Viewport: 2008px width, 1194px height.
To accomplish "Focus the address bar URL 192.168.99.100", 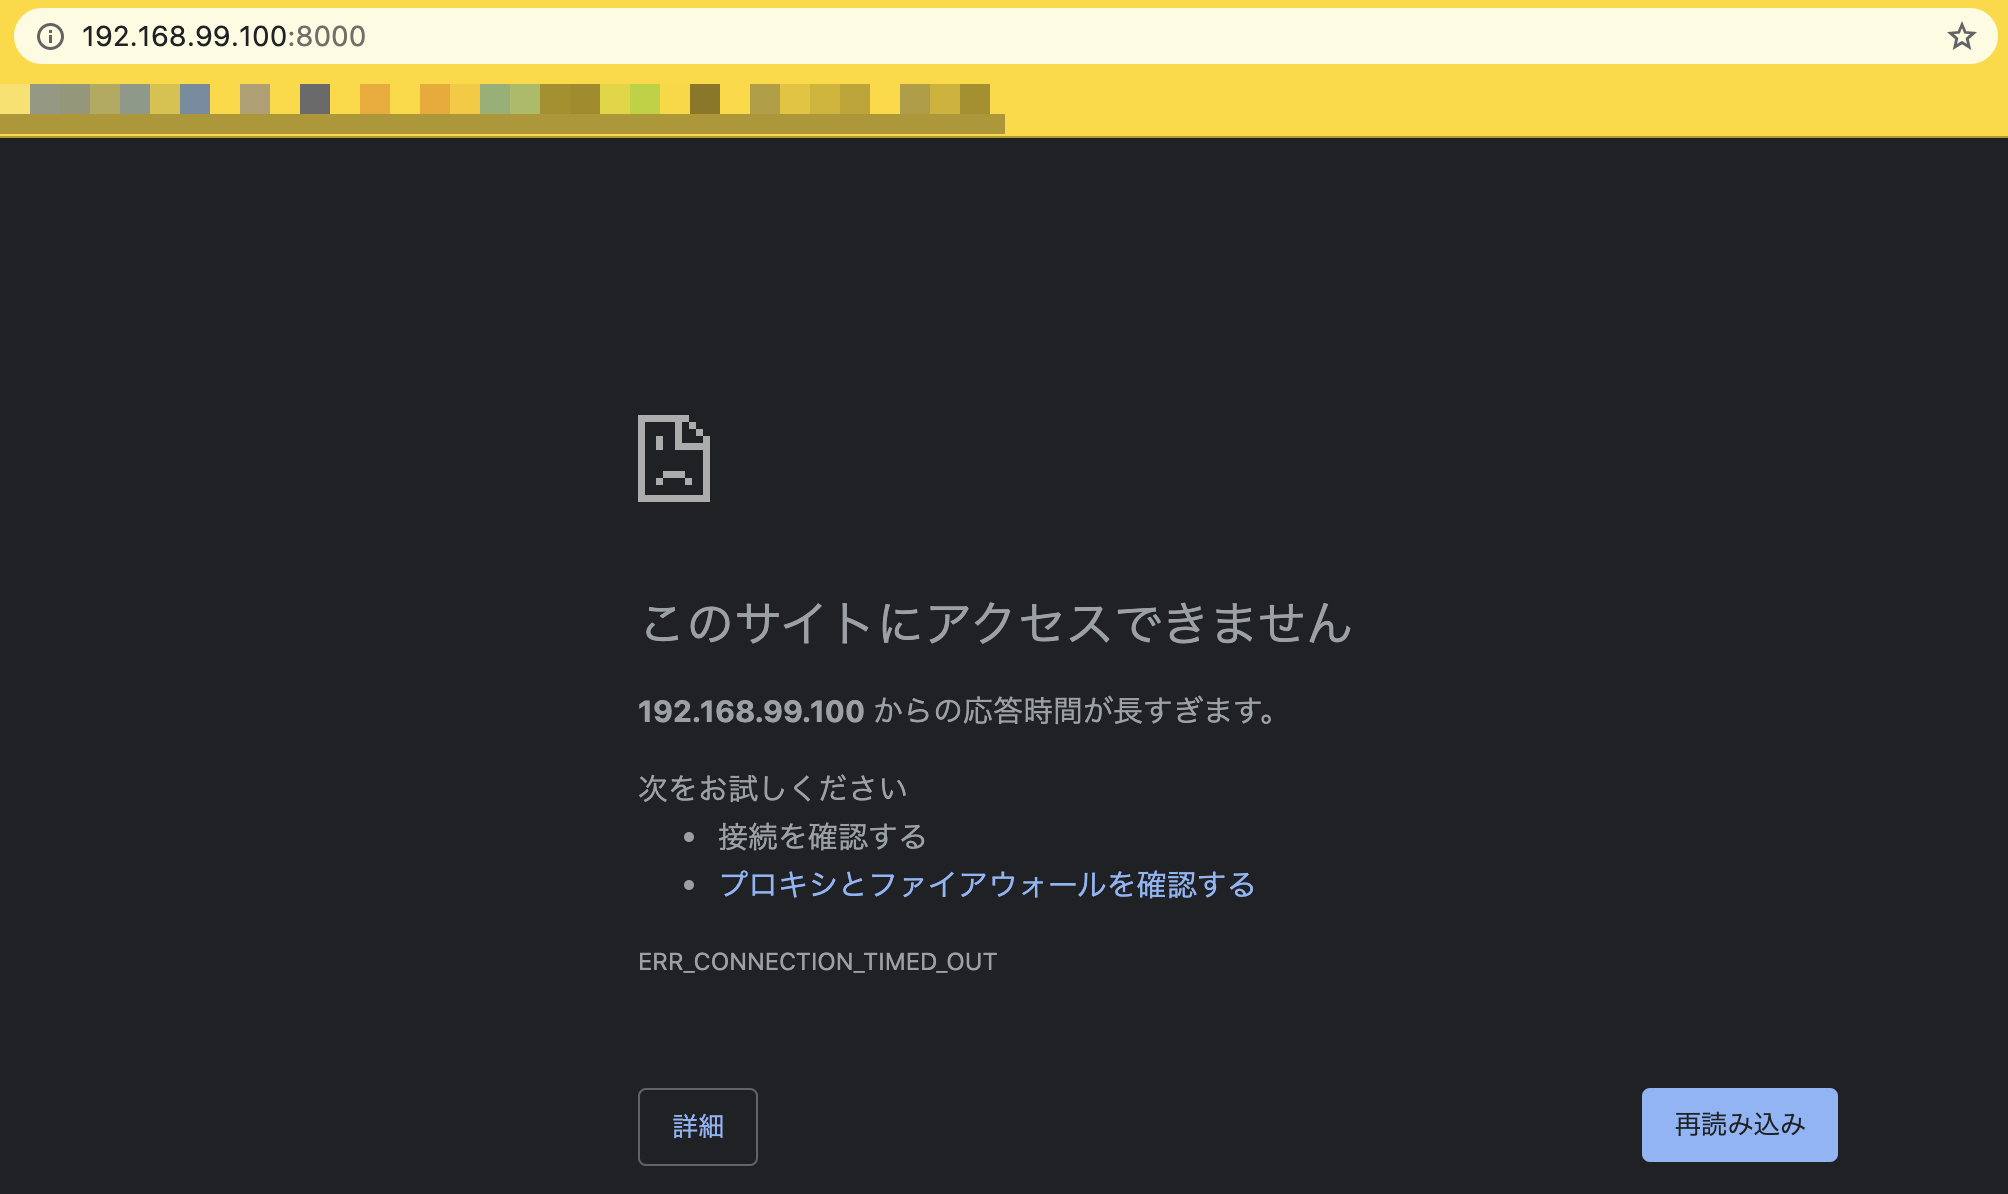I will click(x=184, y=37).
